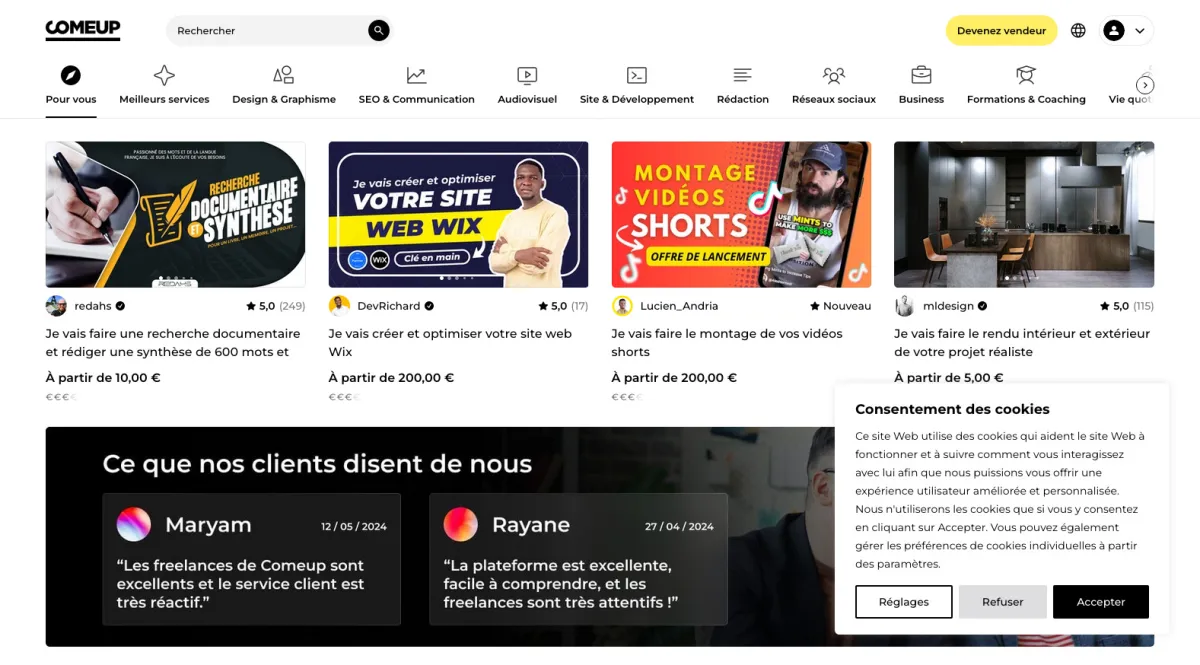Open the redahs seller name link
This screenshot has width=1200, height=665.
point(93,306)
